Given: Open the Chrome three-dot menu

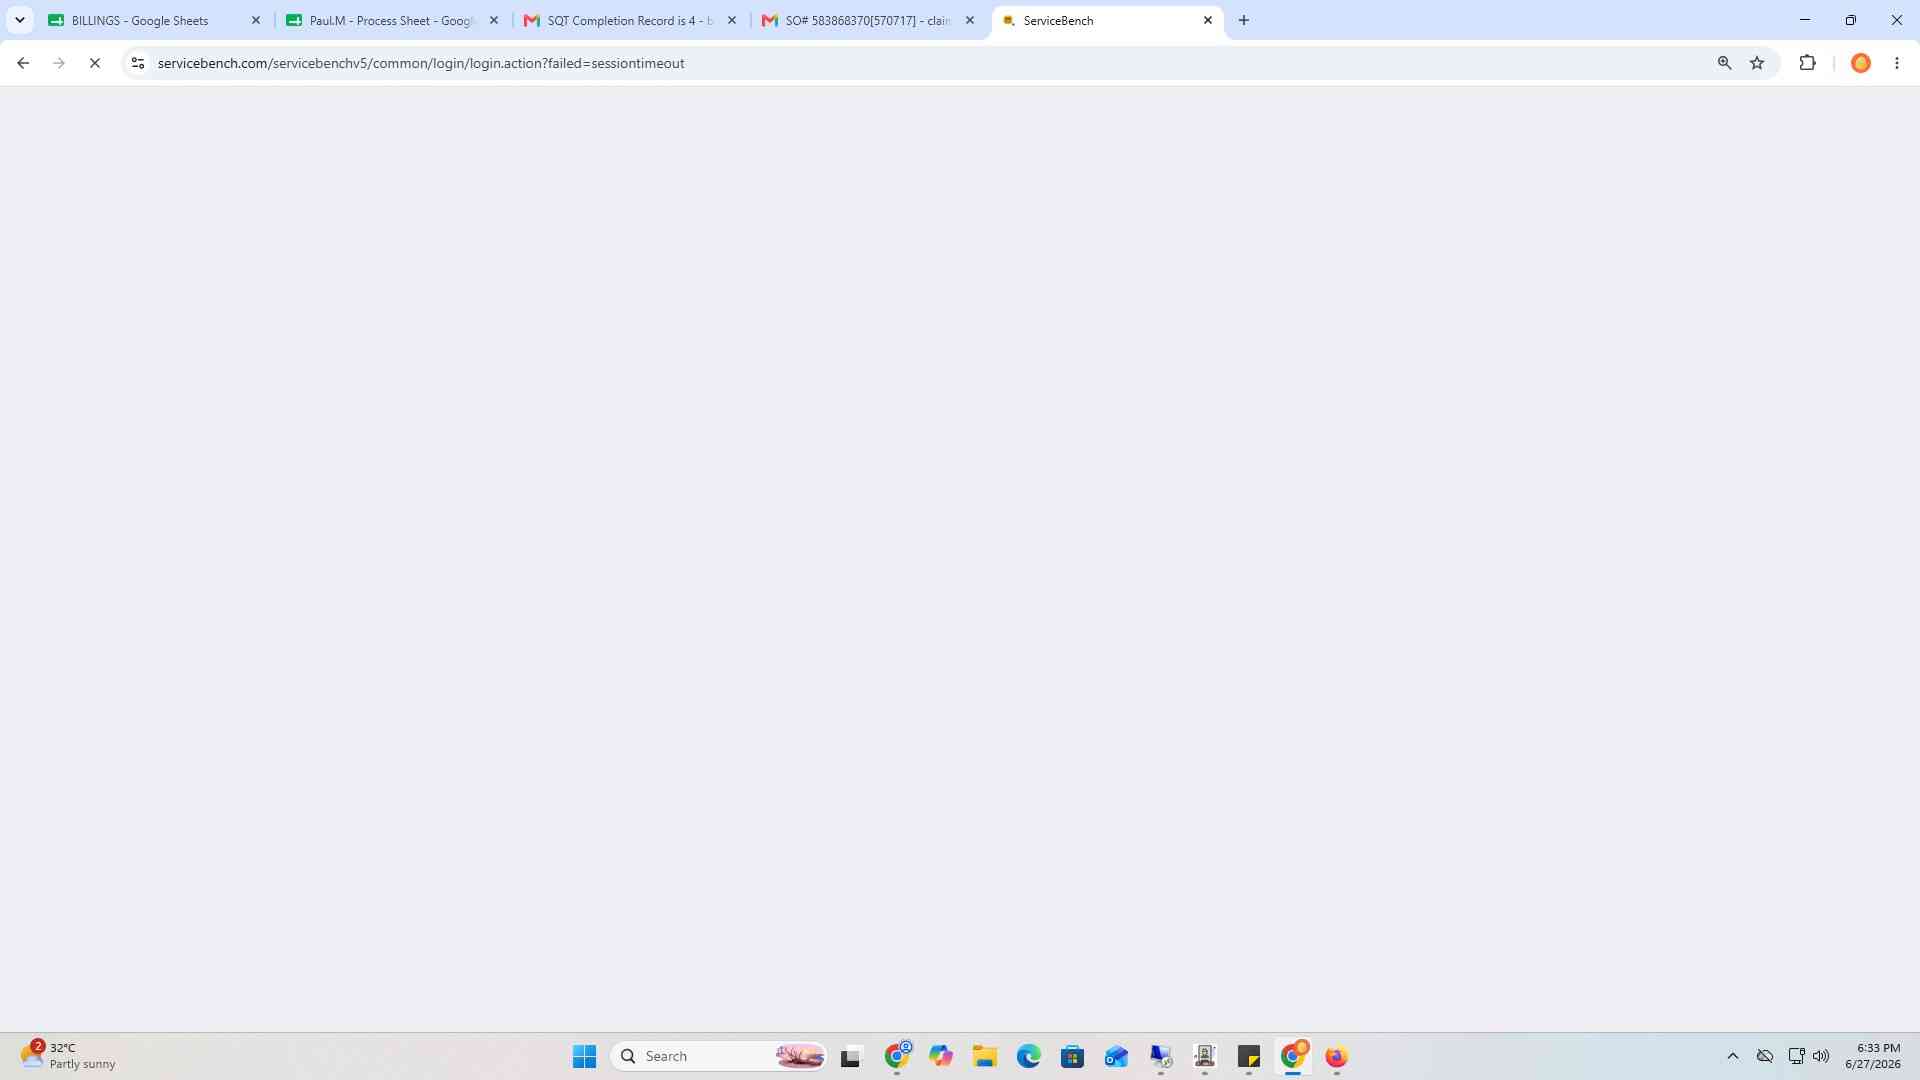Looking at the screenshot, I should coord(1897,63).
